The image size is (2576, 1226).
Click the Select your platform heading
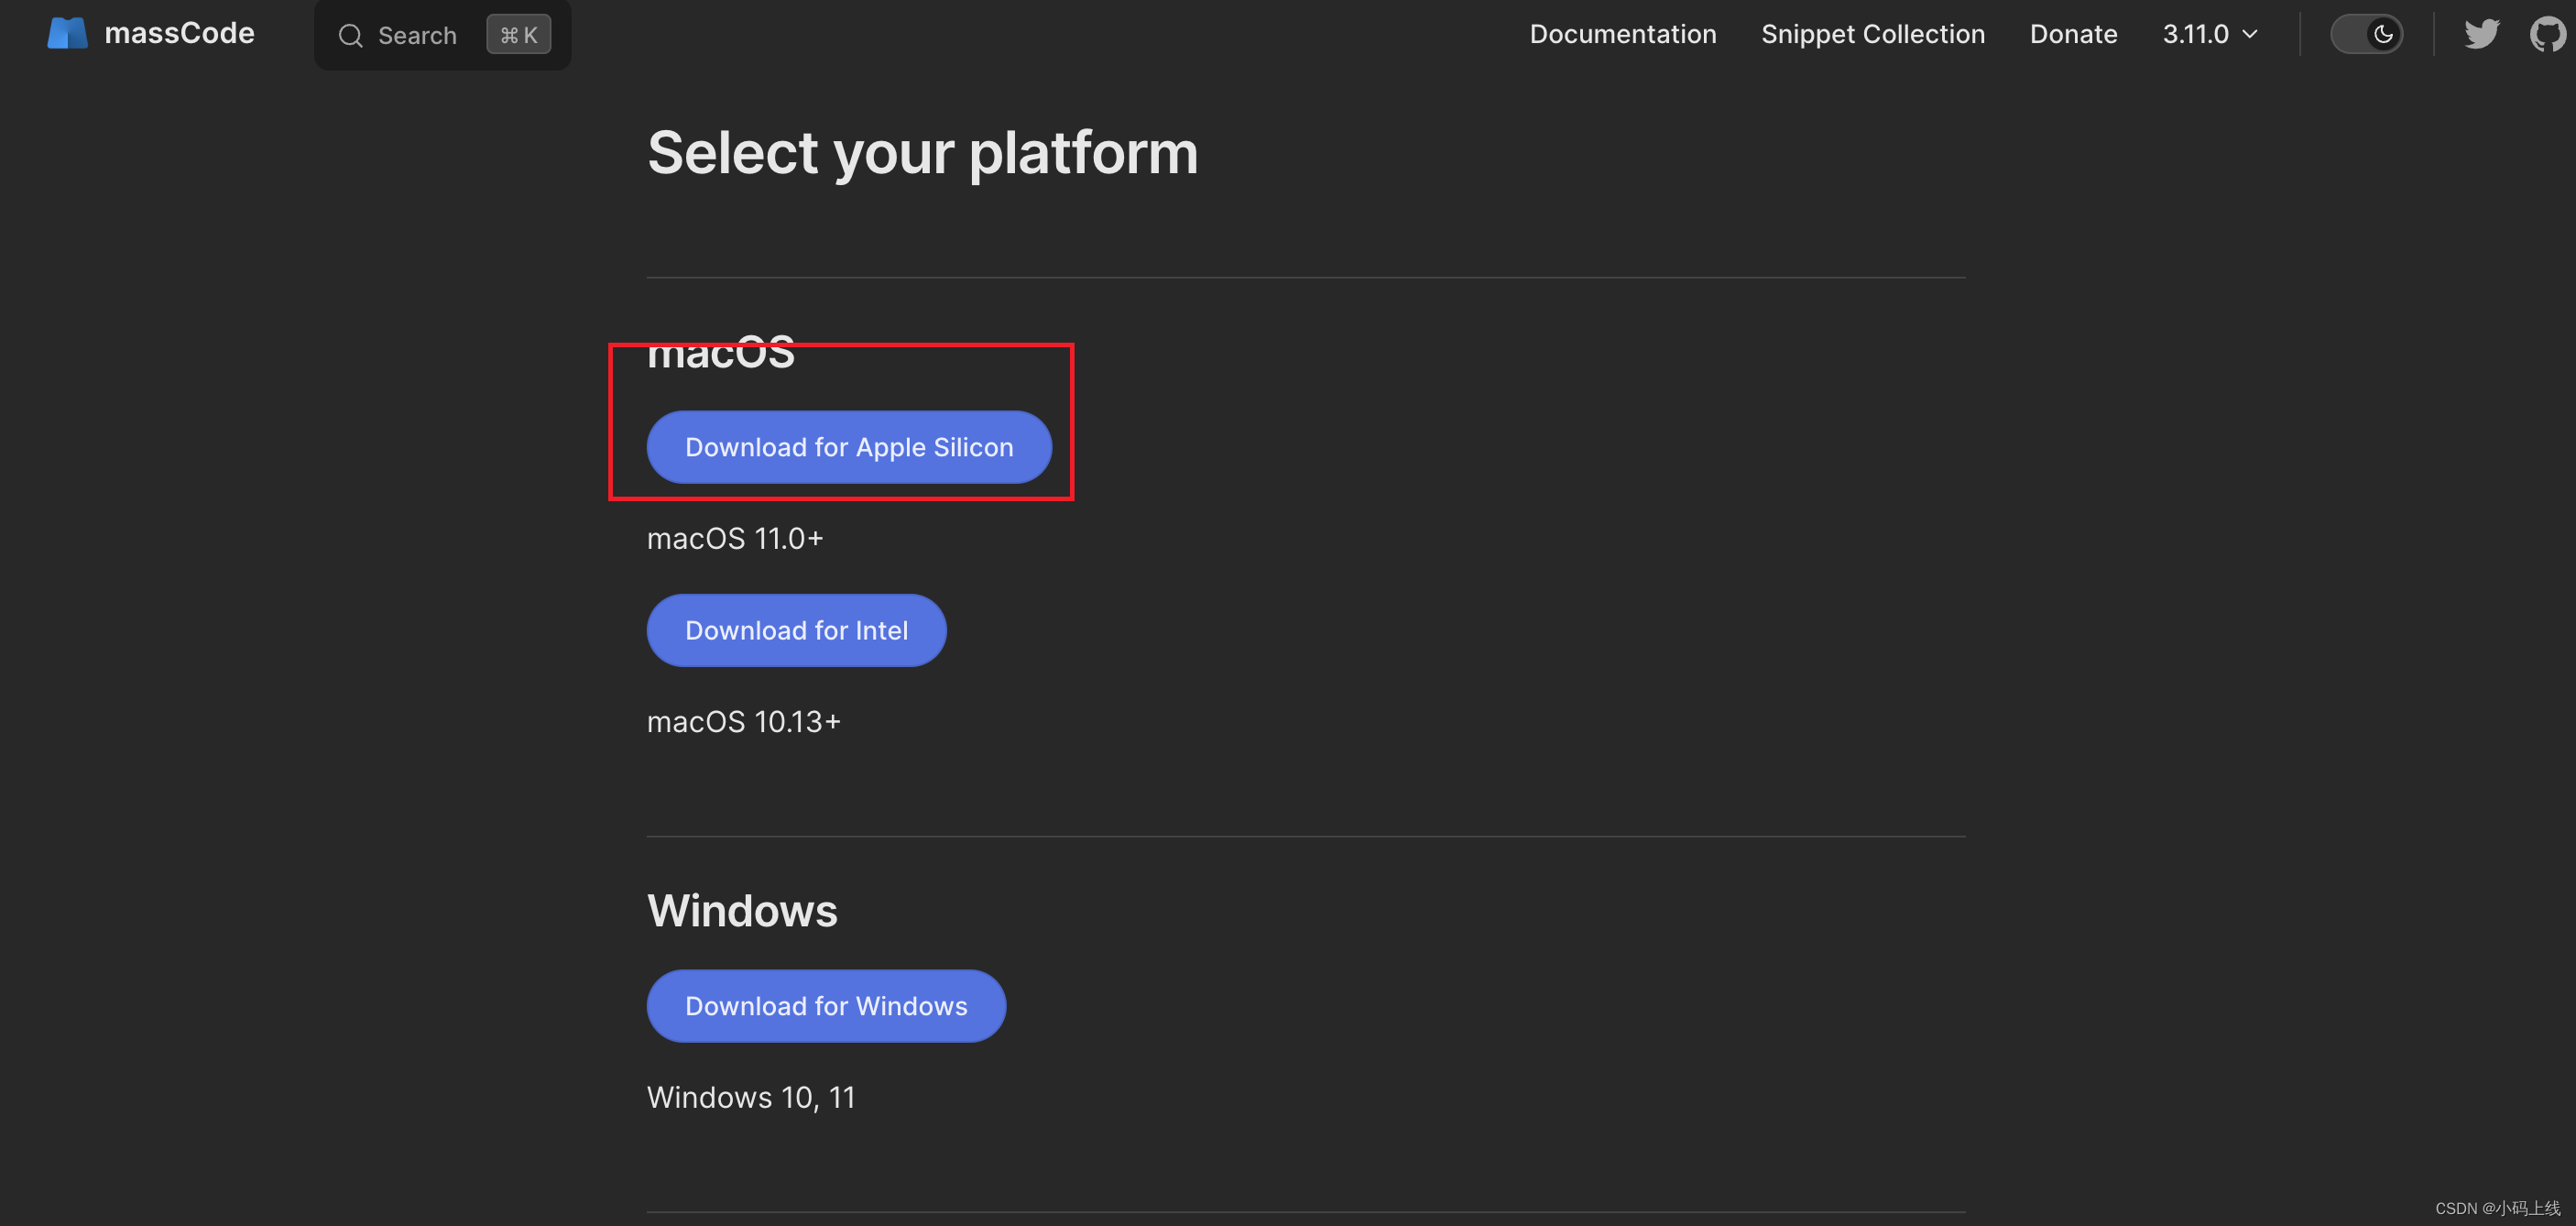(x=922, y=153)
